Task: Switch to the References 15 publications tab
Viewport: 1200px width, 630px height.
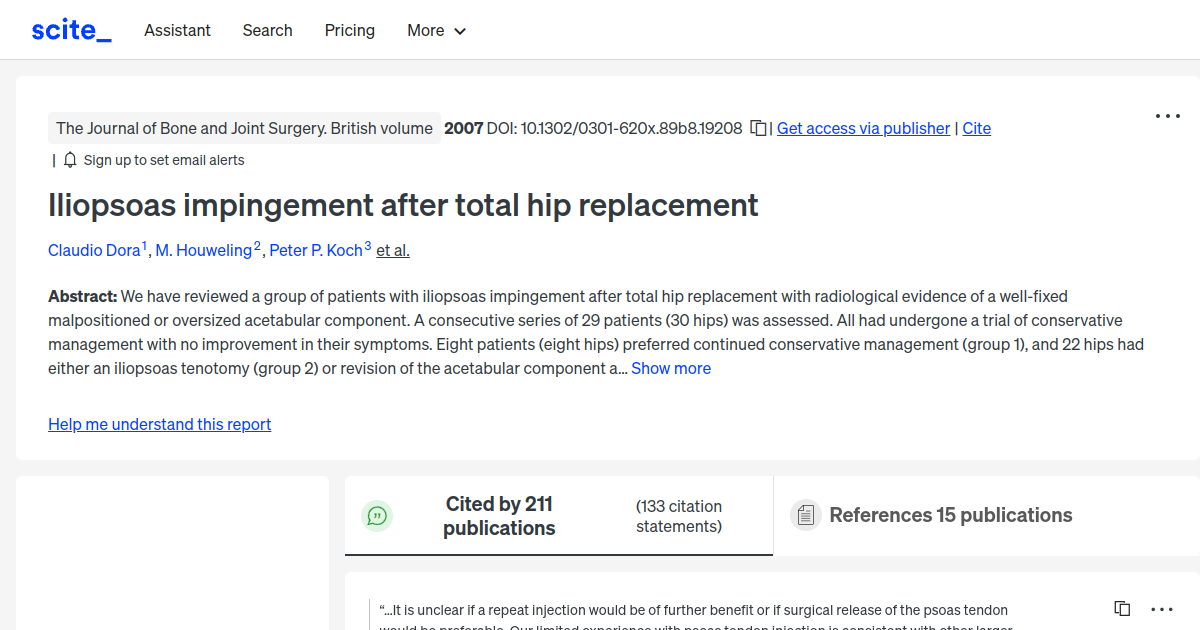Action: [x=950, y=515]
